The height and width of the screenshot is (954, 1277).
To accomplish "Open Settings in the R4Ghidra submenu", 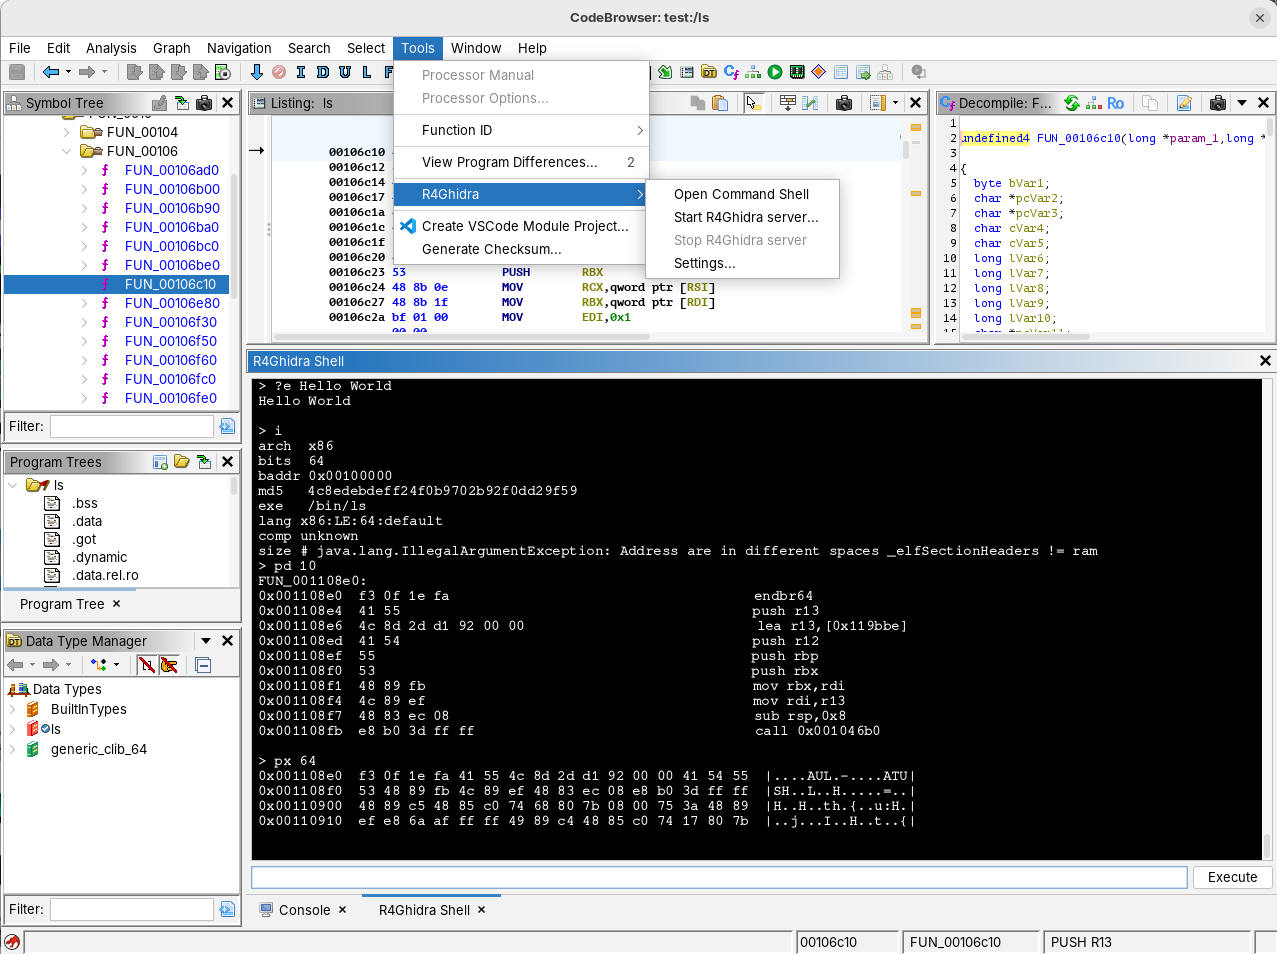I will tap(704, 263).
